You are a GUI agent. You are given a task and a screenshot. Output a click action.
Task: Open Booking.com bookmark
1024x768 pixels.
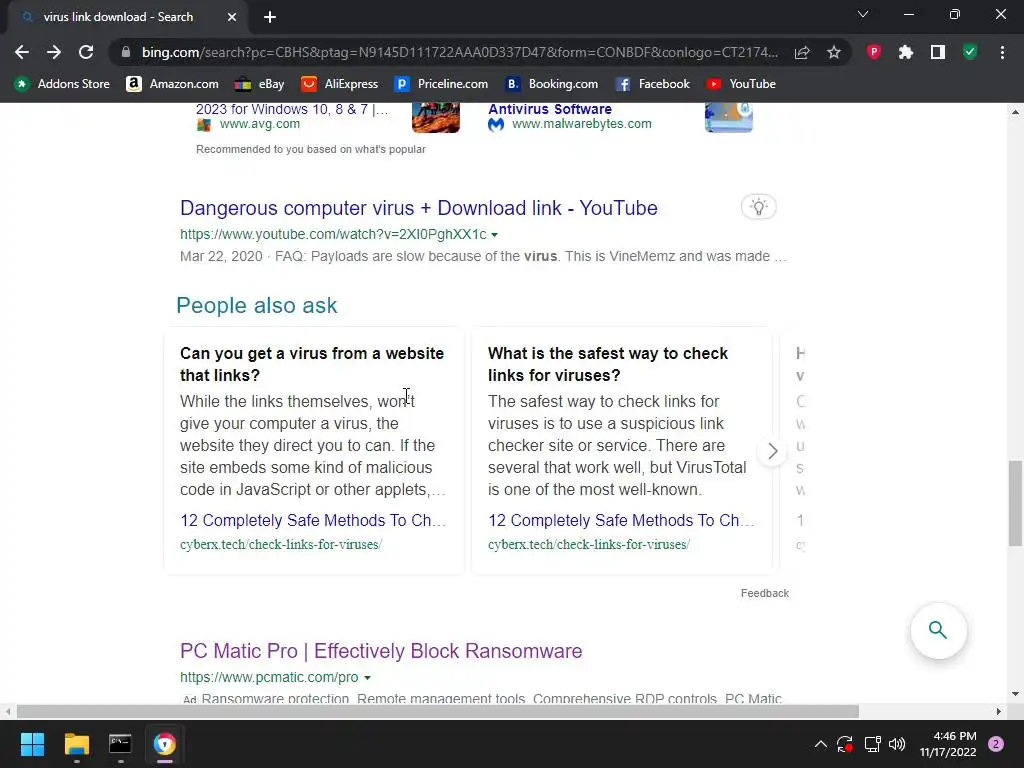click(x=552, y=84)
